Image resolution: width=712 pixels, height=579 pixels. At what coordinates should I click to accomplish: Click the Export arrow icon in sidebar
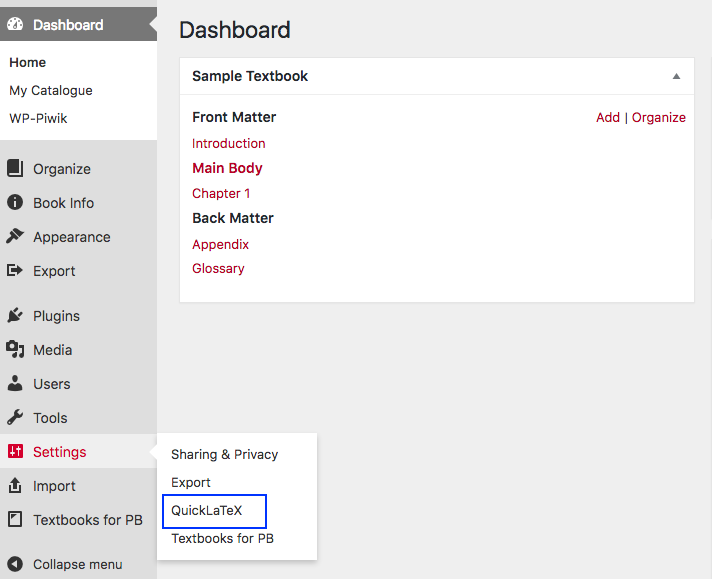15,271
